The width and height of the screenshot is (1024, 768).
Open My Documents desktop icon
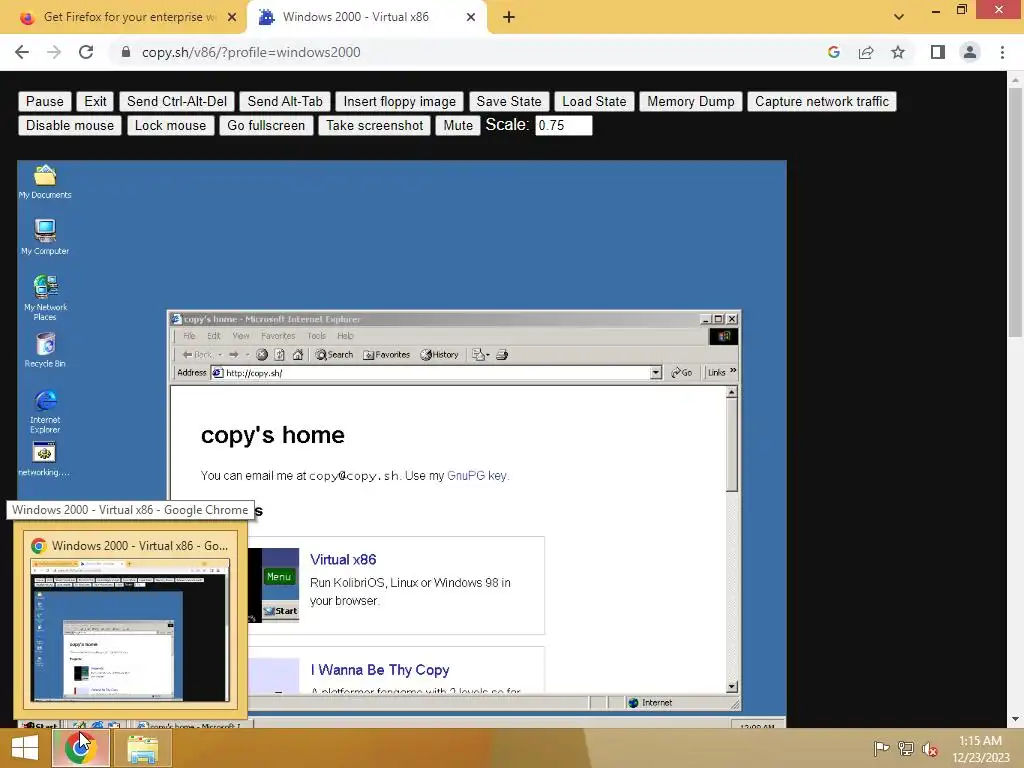point(44,182)
